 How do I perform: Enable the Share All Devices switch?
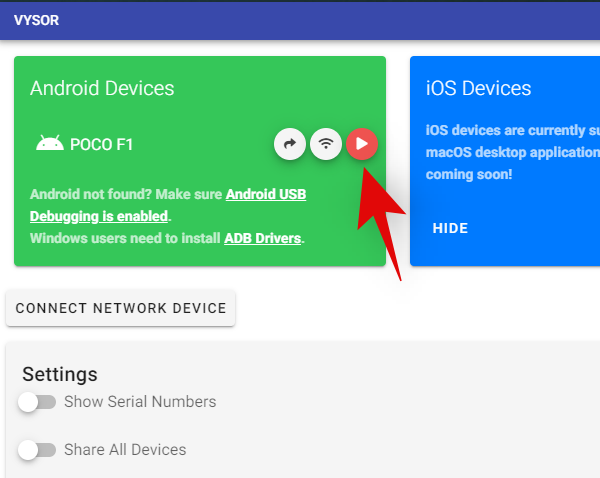(37, 450)
